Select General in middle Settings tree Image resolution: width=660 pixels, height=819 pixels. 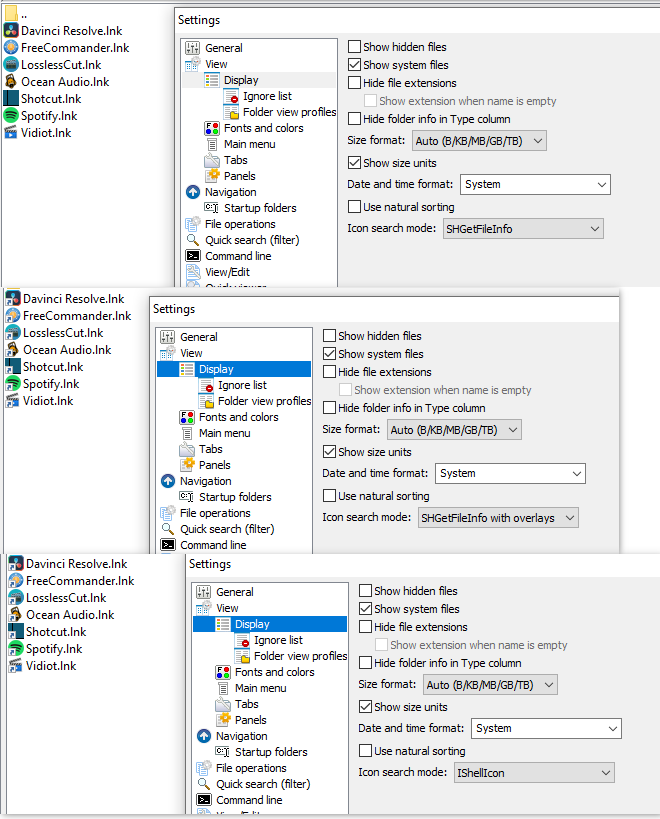click(198, 337)
